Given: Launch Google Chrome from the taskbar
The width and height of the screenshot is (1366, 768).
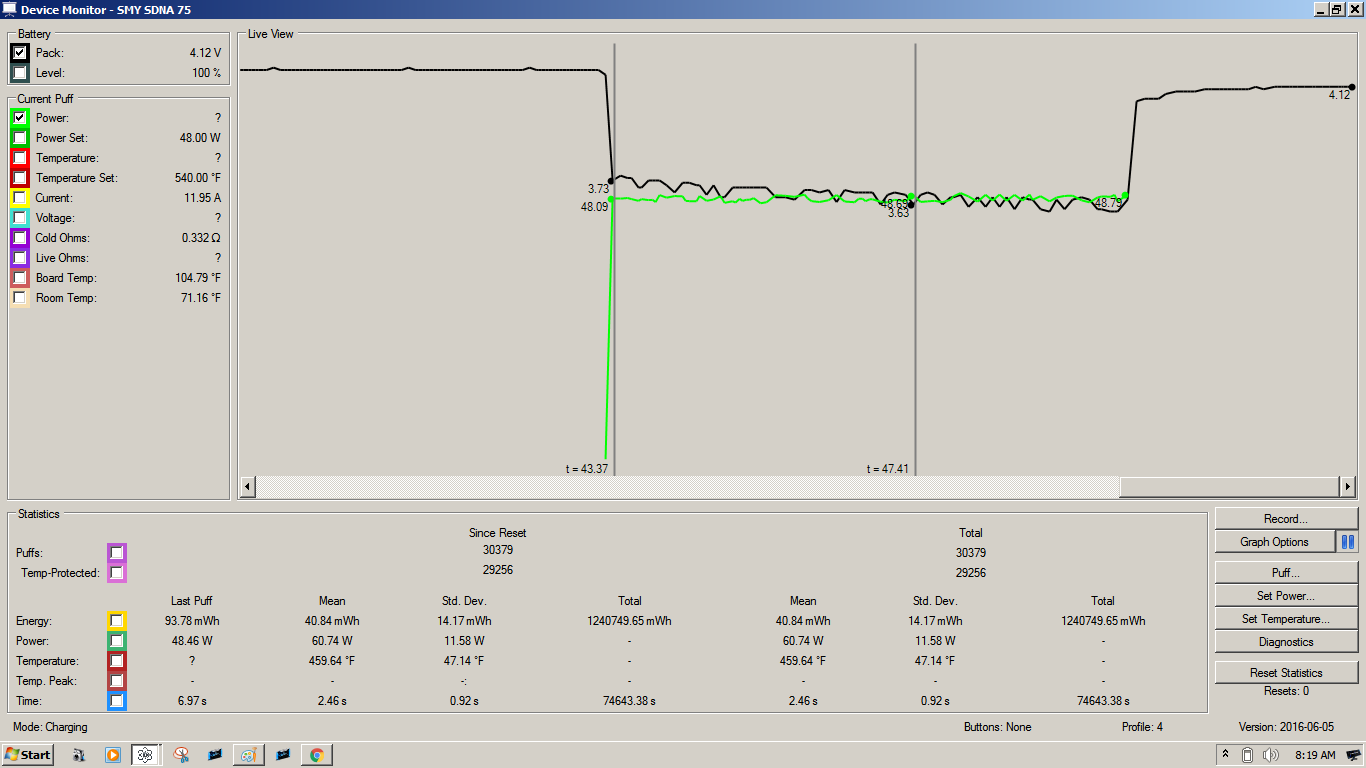Looking at the screenshot, I should tap(316, 755).
